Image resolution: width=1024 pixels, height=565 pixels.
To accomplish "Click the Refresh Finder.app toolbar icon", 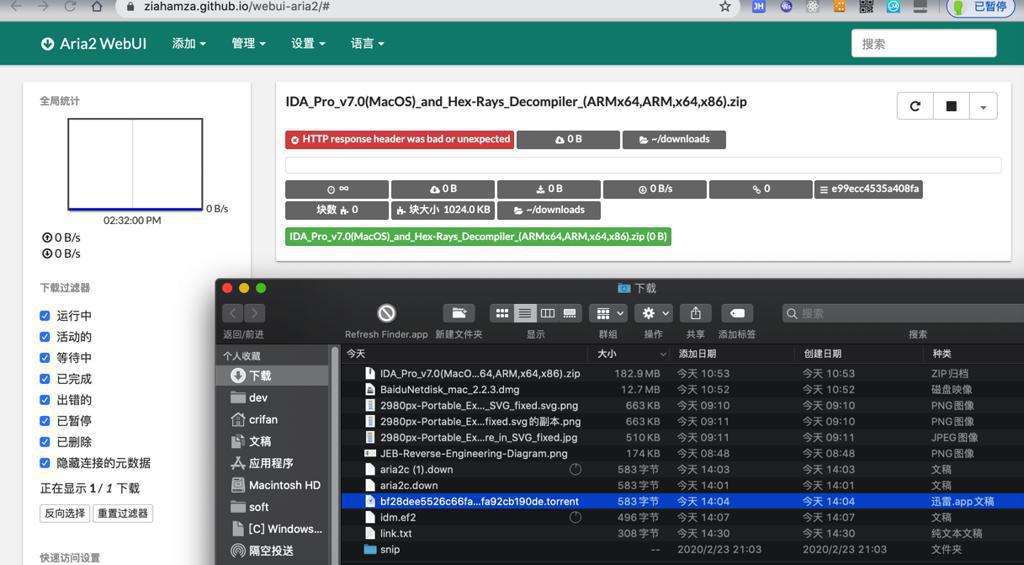I will click(387, 314).
